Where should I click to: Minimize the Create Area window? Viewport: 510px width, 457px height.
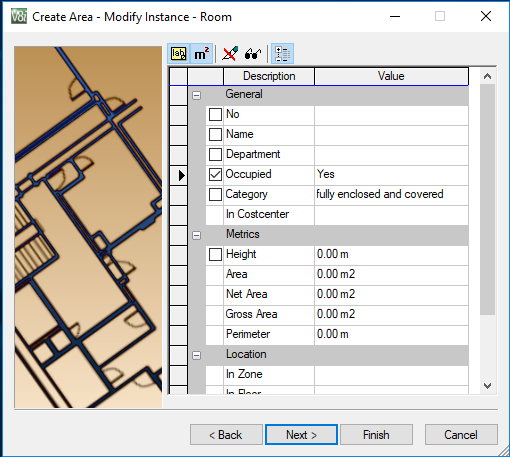pyautogui.click(x=395, y=16)
